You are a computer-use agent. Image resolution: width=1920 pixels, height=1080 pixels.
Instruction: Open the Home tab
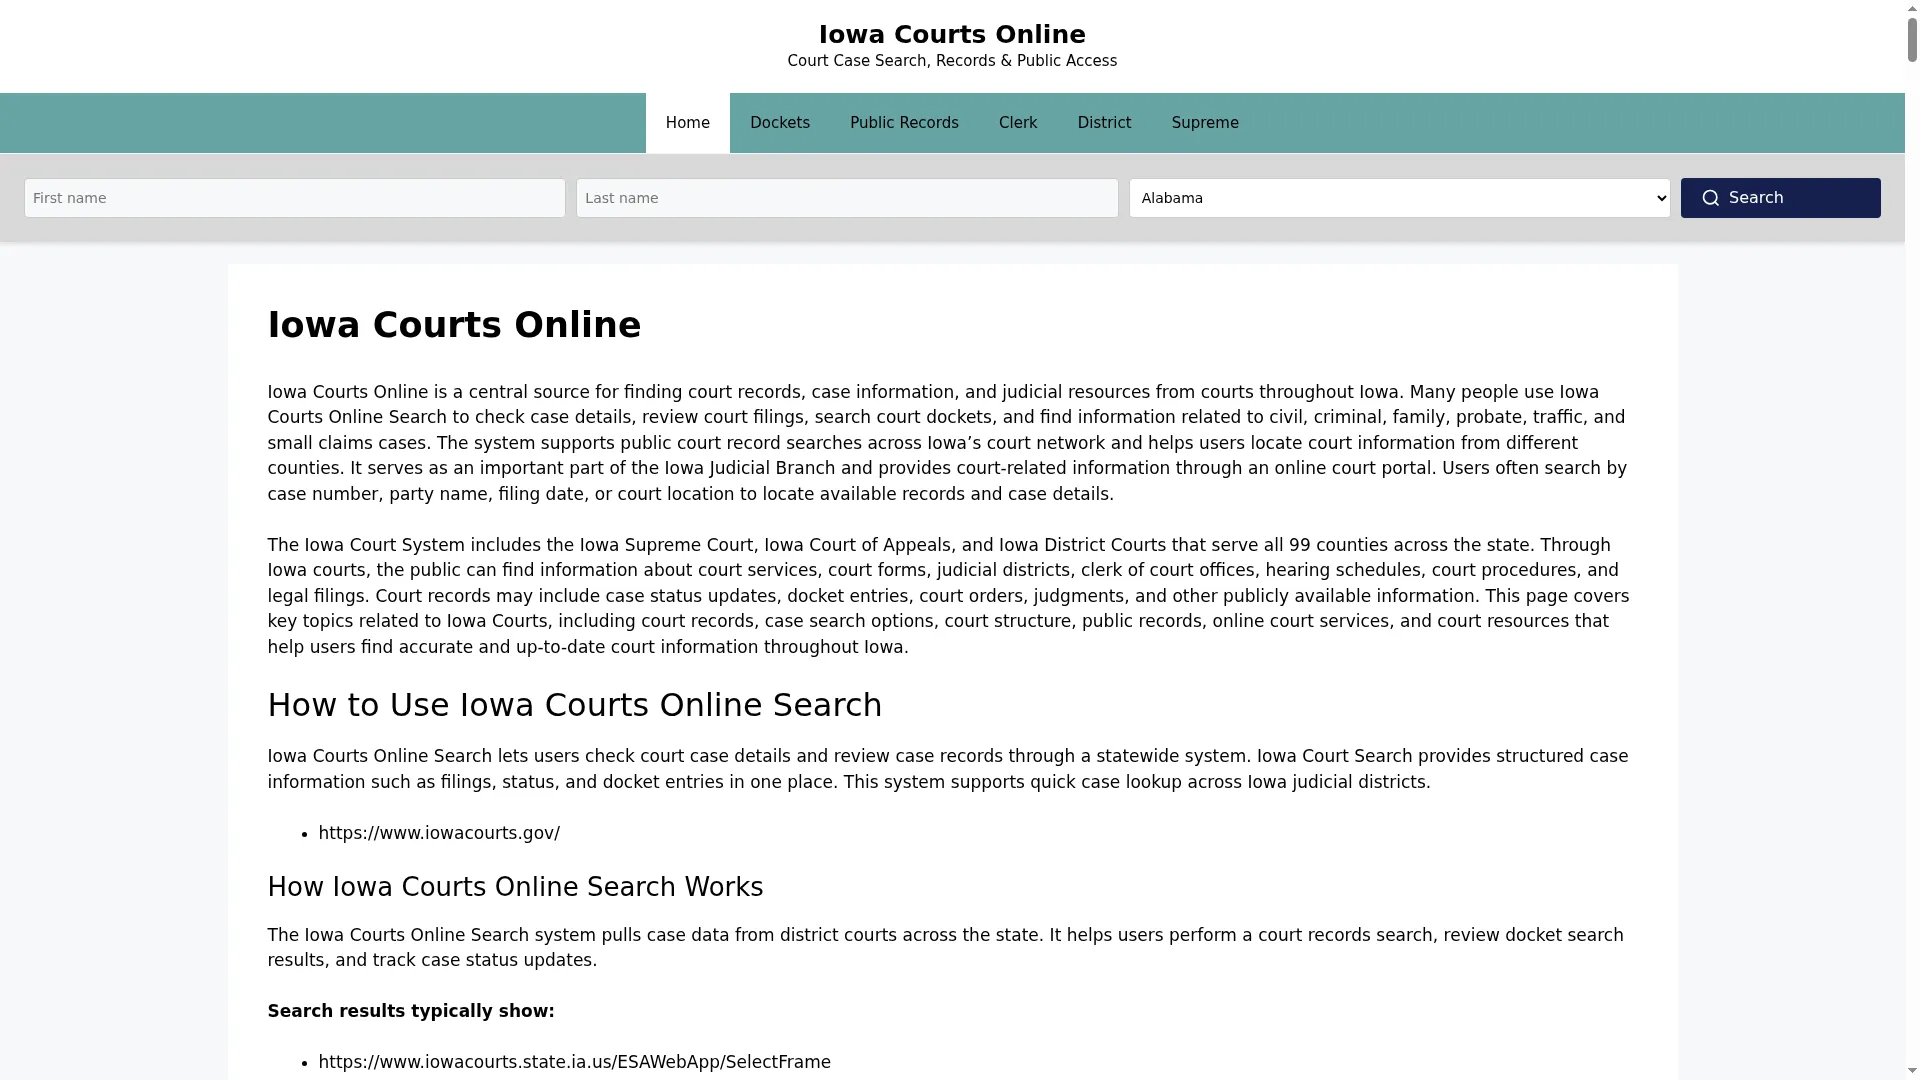click(x=687, y=123)
